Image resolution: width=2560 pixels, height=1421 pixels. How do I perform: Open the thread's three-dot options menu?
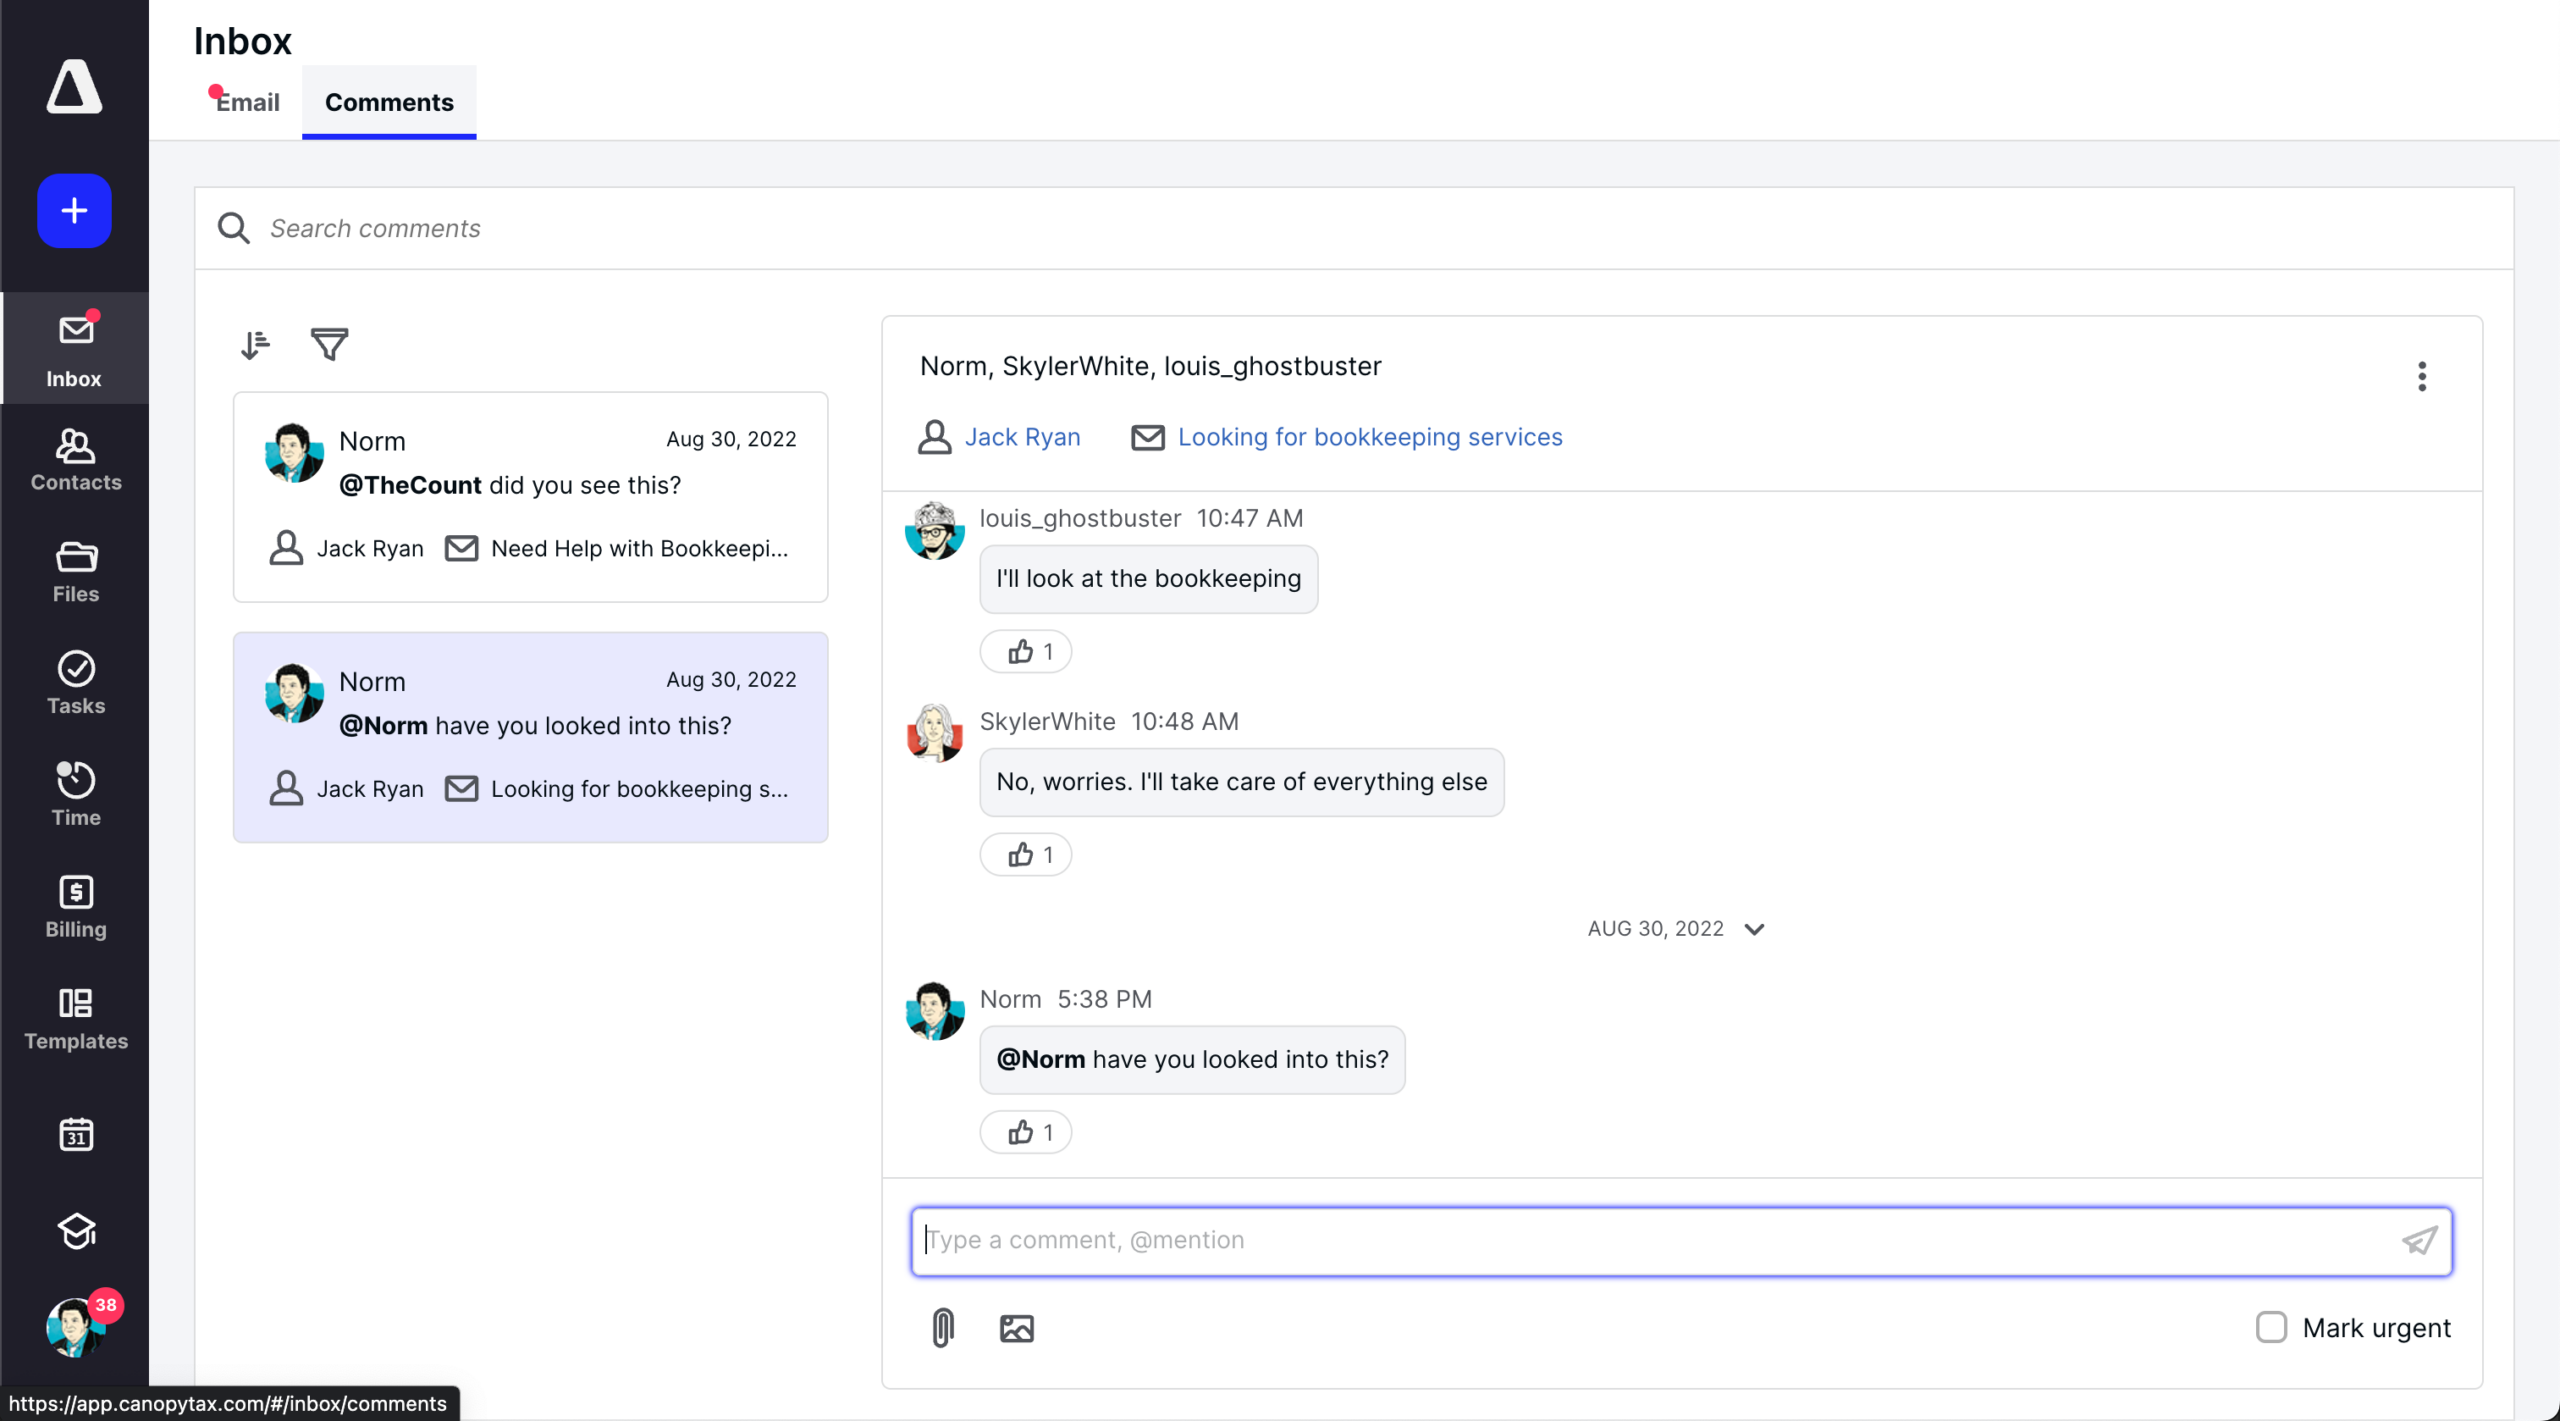2421,376
